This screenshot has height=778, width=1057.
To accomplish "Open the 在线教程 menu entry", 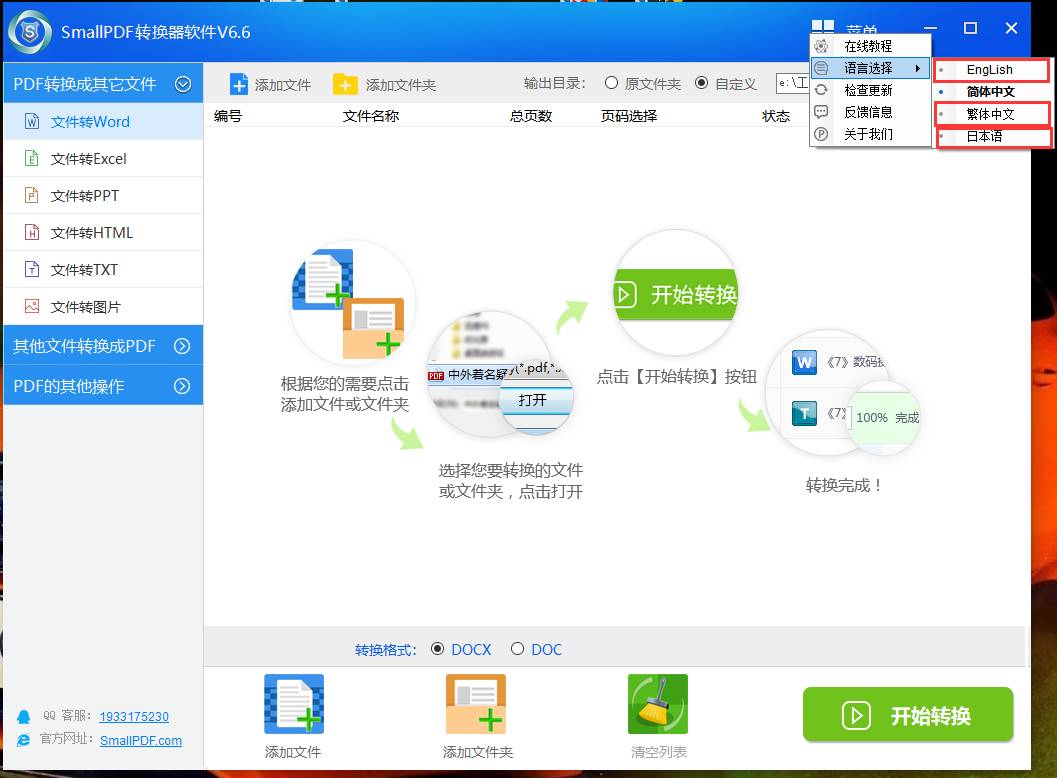I will click(x=870, y=46).
